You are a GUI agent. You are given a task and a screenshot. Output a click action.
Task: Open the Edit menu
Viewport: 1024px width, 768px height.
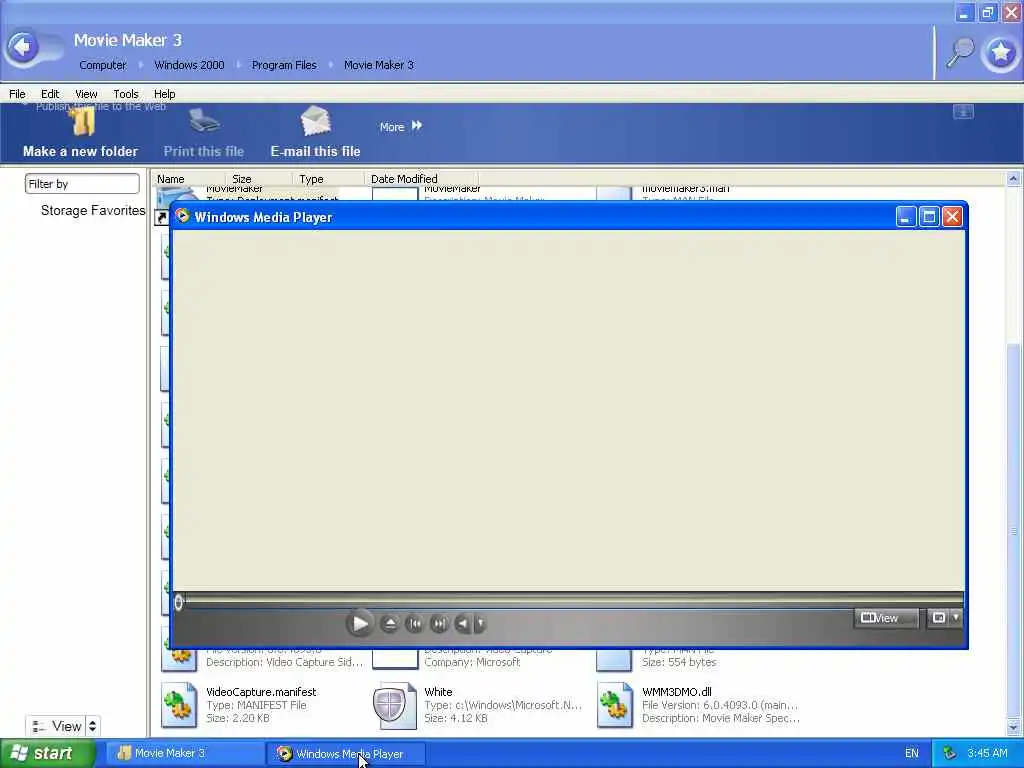(x=50, y=94)
